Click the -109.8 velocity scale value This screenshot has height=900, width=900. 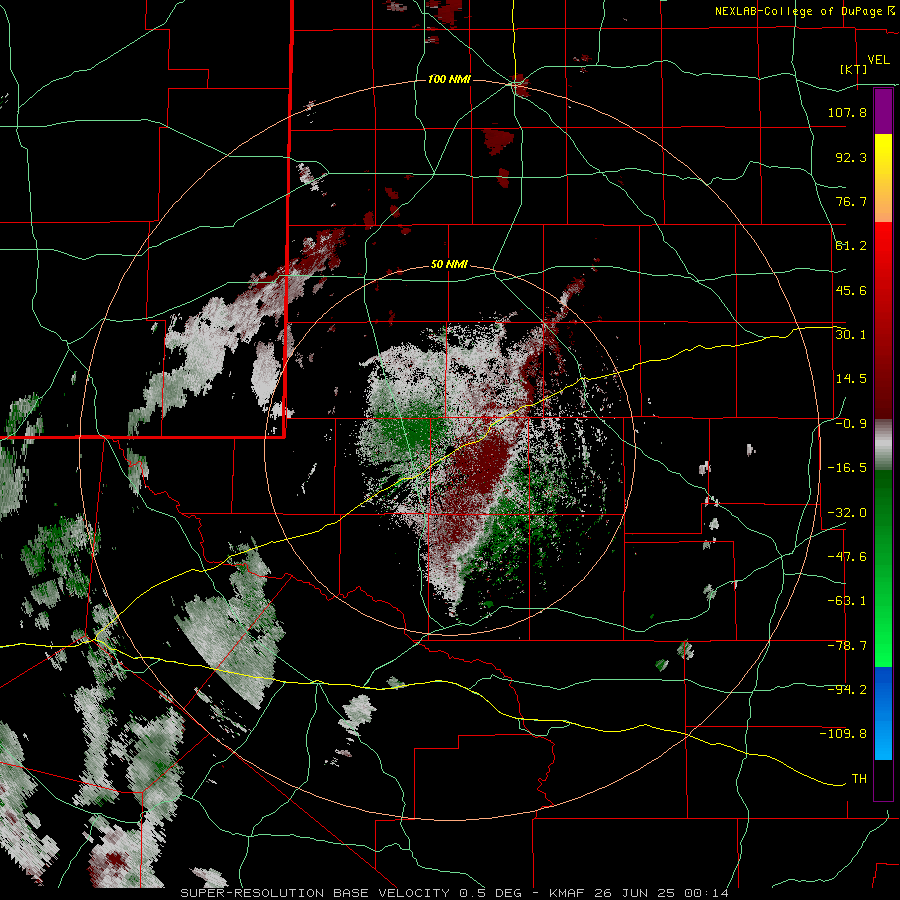pos(843,734)
